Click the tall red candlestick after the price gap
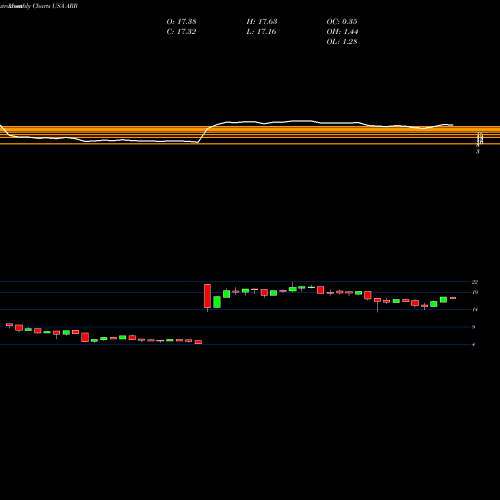Viewport: 500px width, 500px height. tap(207, 296)
